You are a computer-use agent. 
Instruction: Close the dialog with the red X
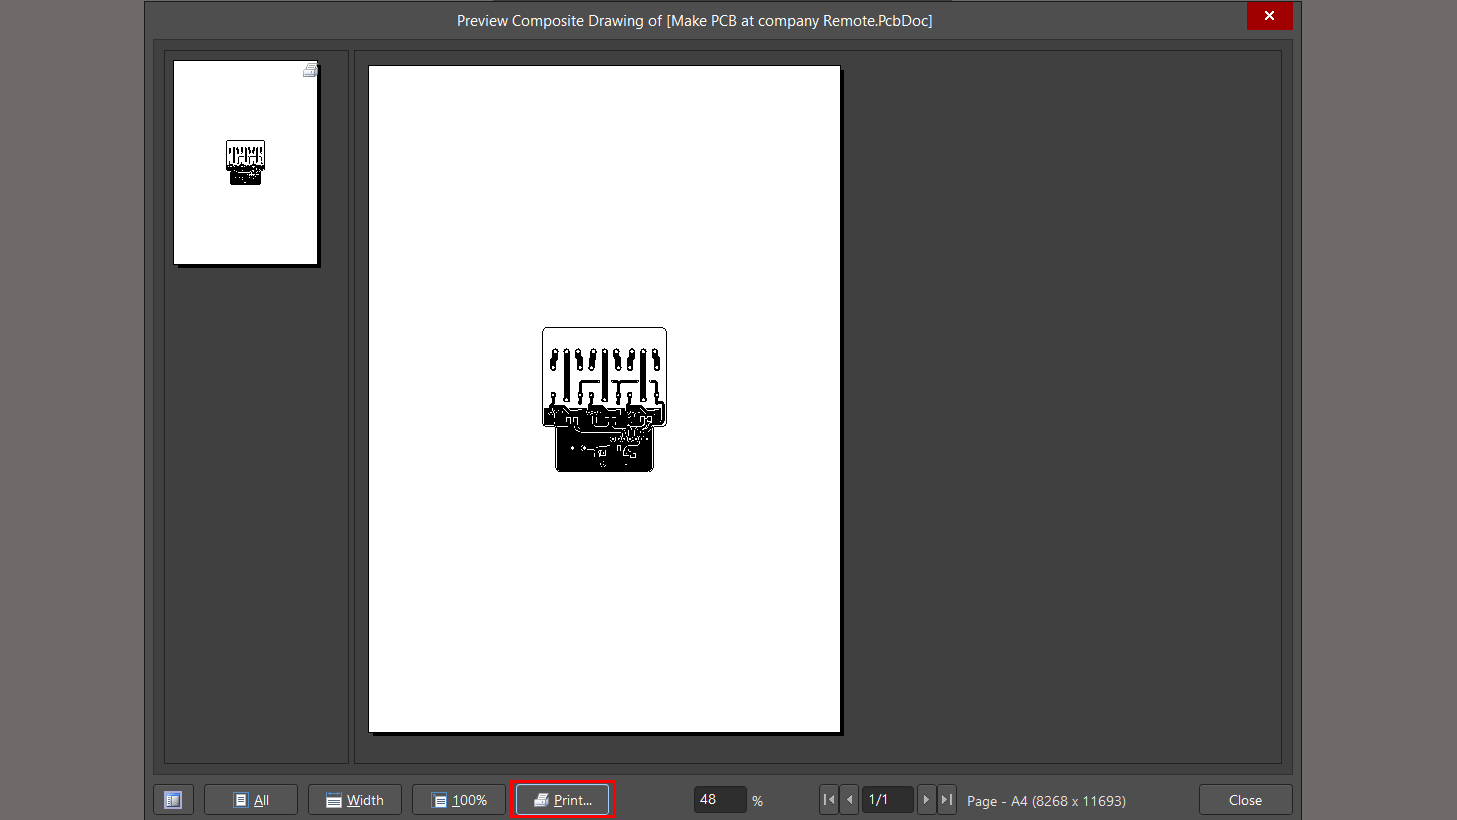coord(1269,16)
